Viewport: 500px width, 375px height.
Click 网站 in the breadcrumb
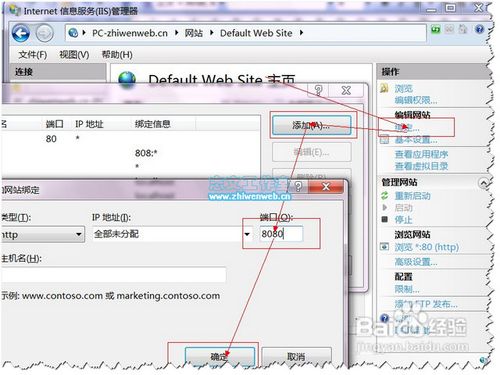194,33
